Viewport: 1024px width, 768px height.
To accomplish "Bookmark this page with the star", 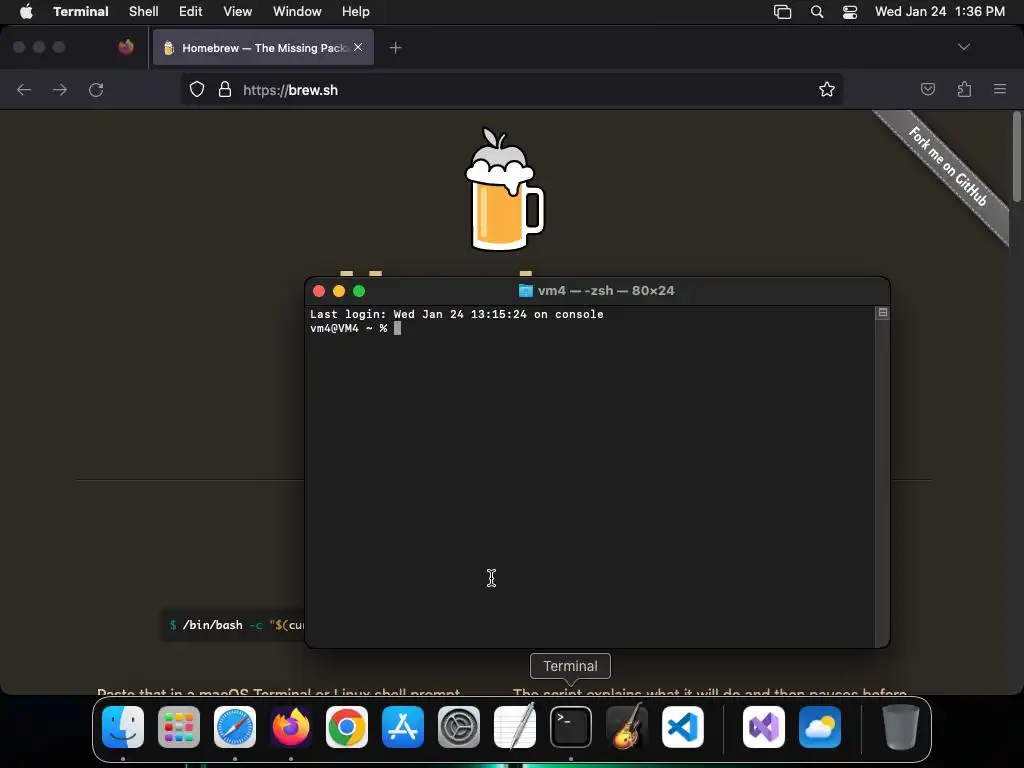I will click(x=827, y=89).
